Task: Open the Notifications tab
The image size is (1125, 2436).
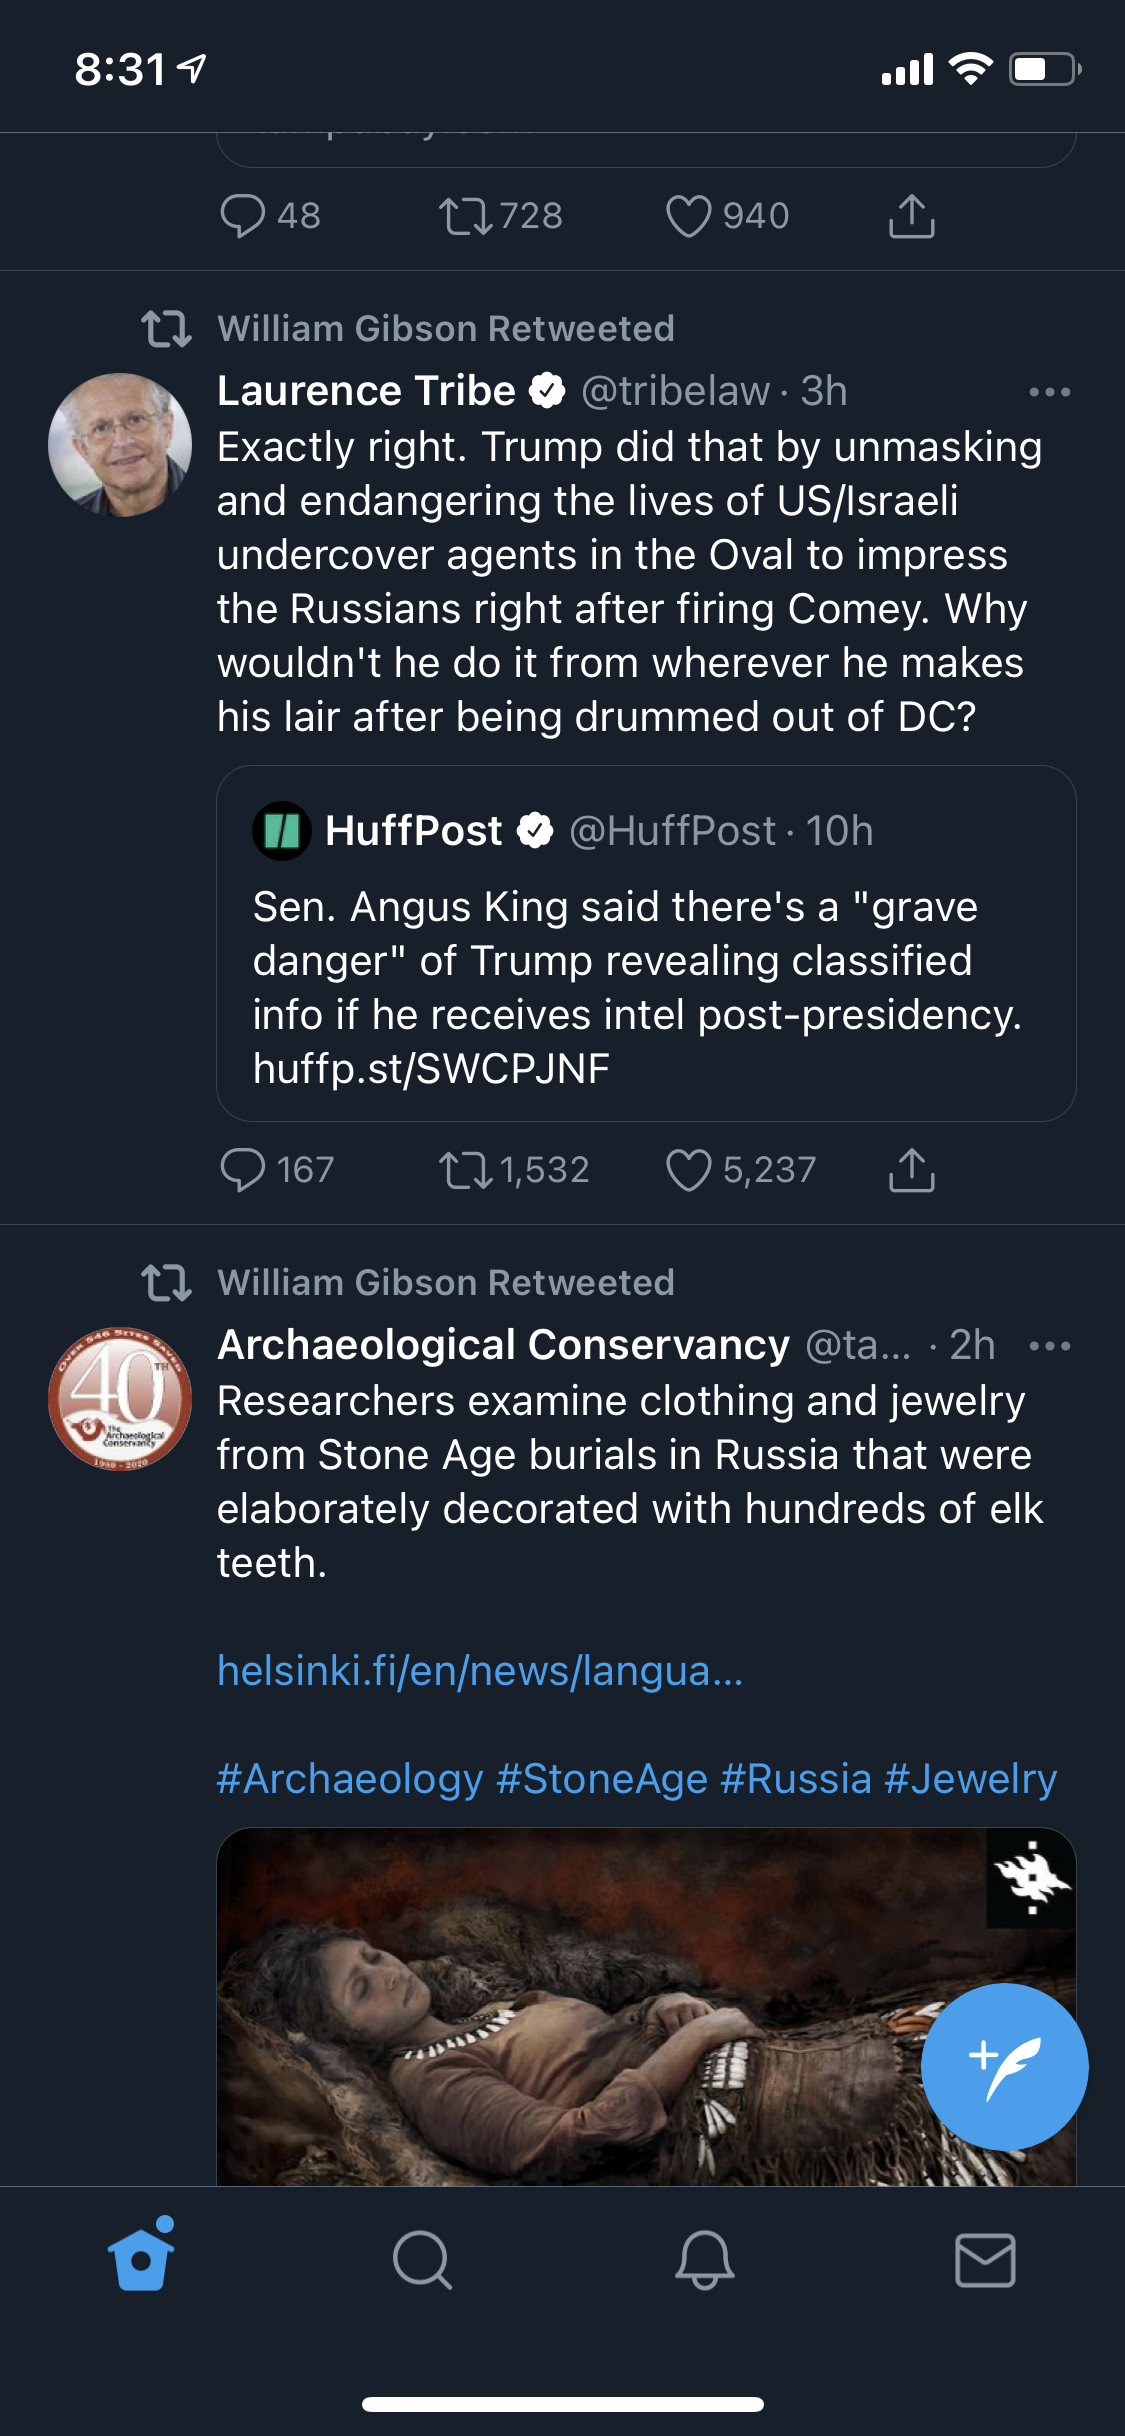Action: pyautogui.click(x=704, y=2260)
